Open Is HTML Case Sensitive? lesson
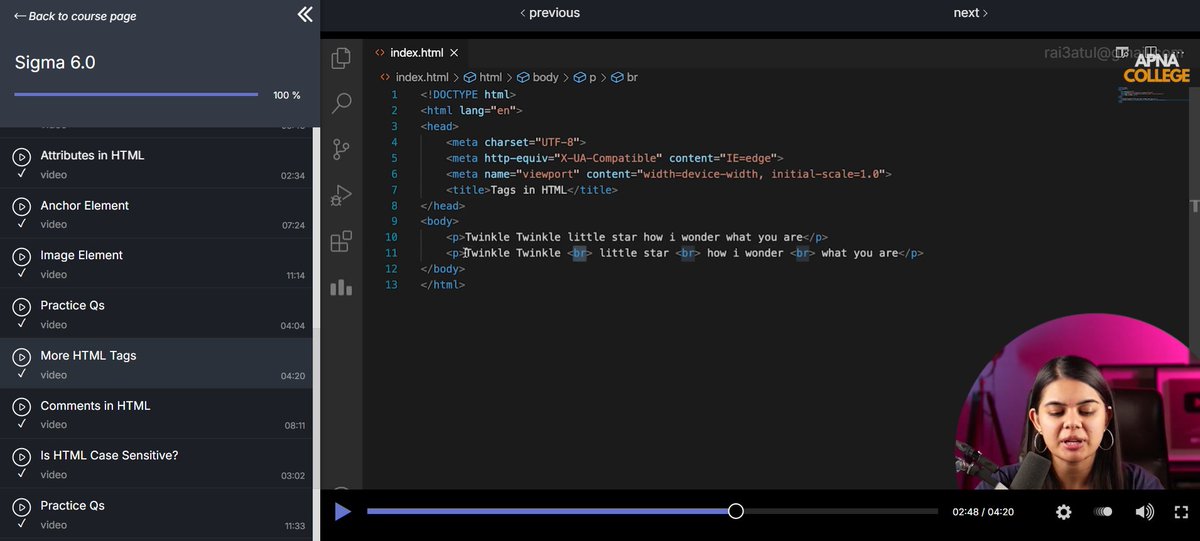This screenshot has width=1200, height=541. [x=109, y=456]
